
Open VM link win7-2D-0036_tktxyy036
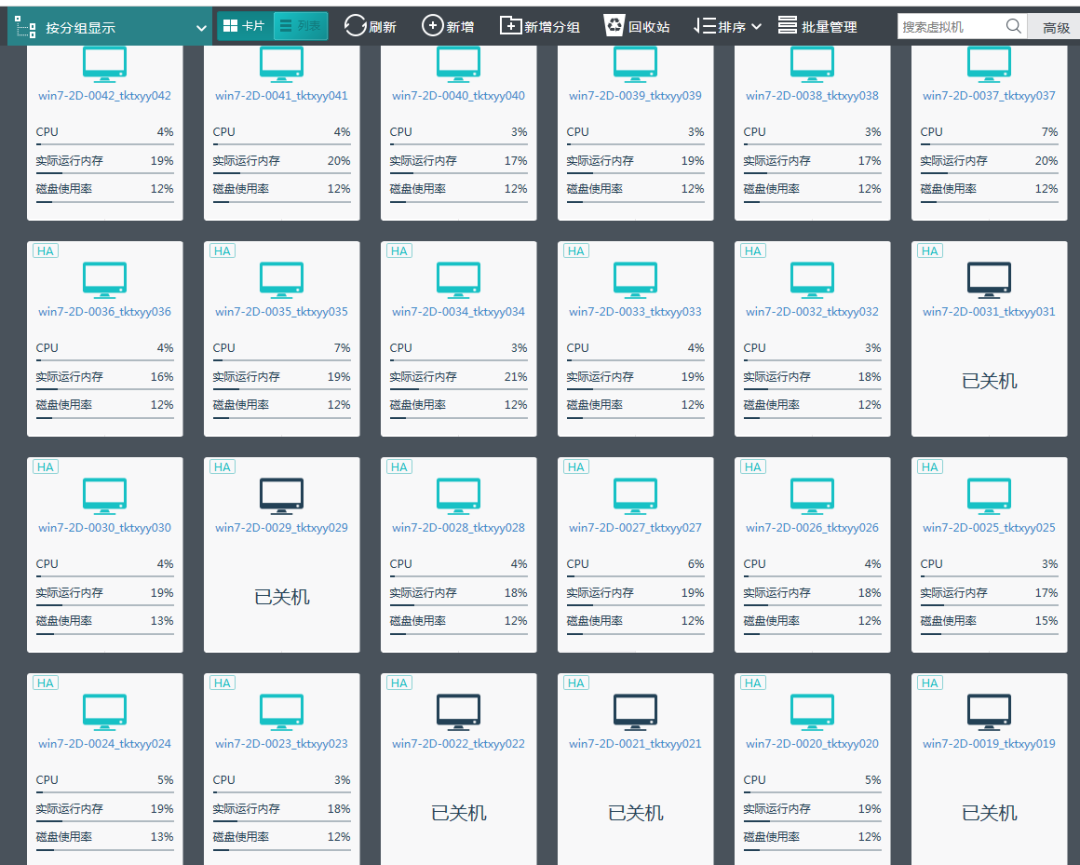[x=105, y=312]
